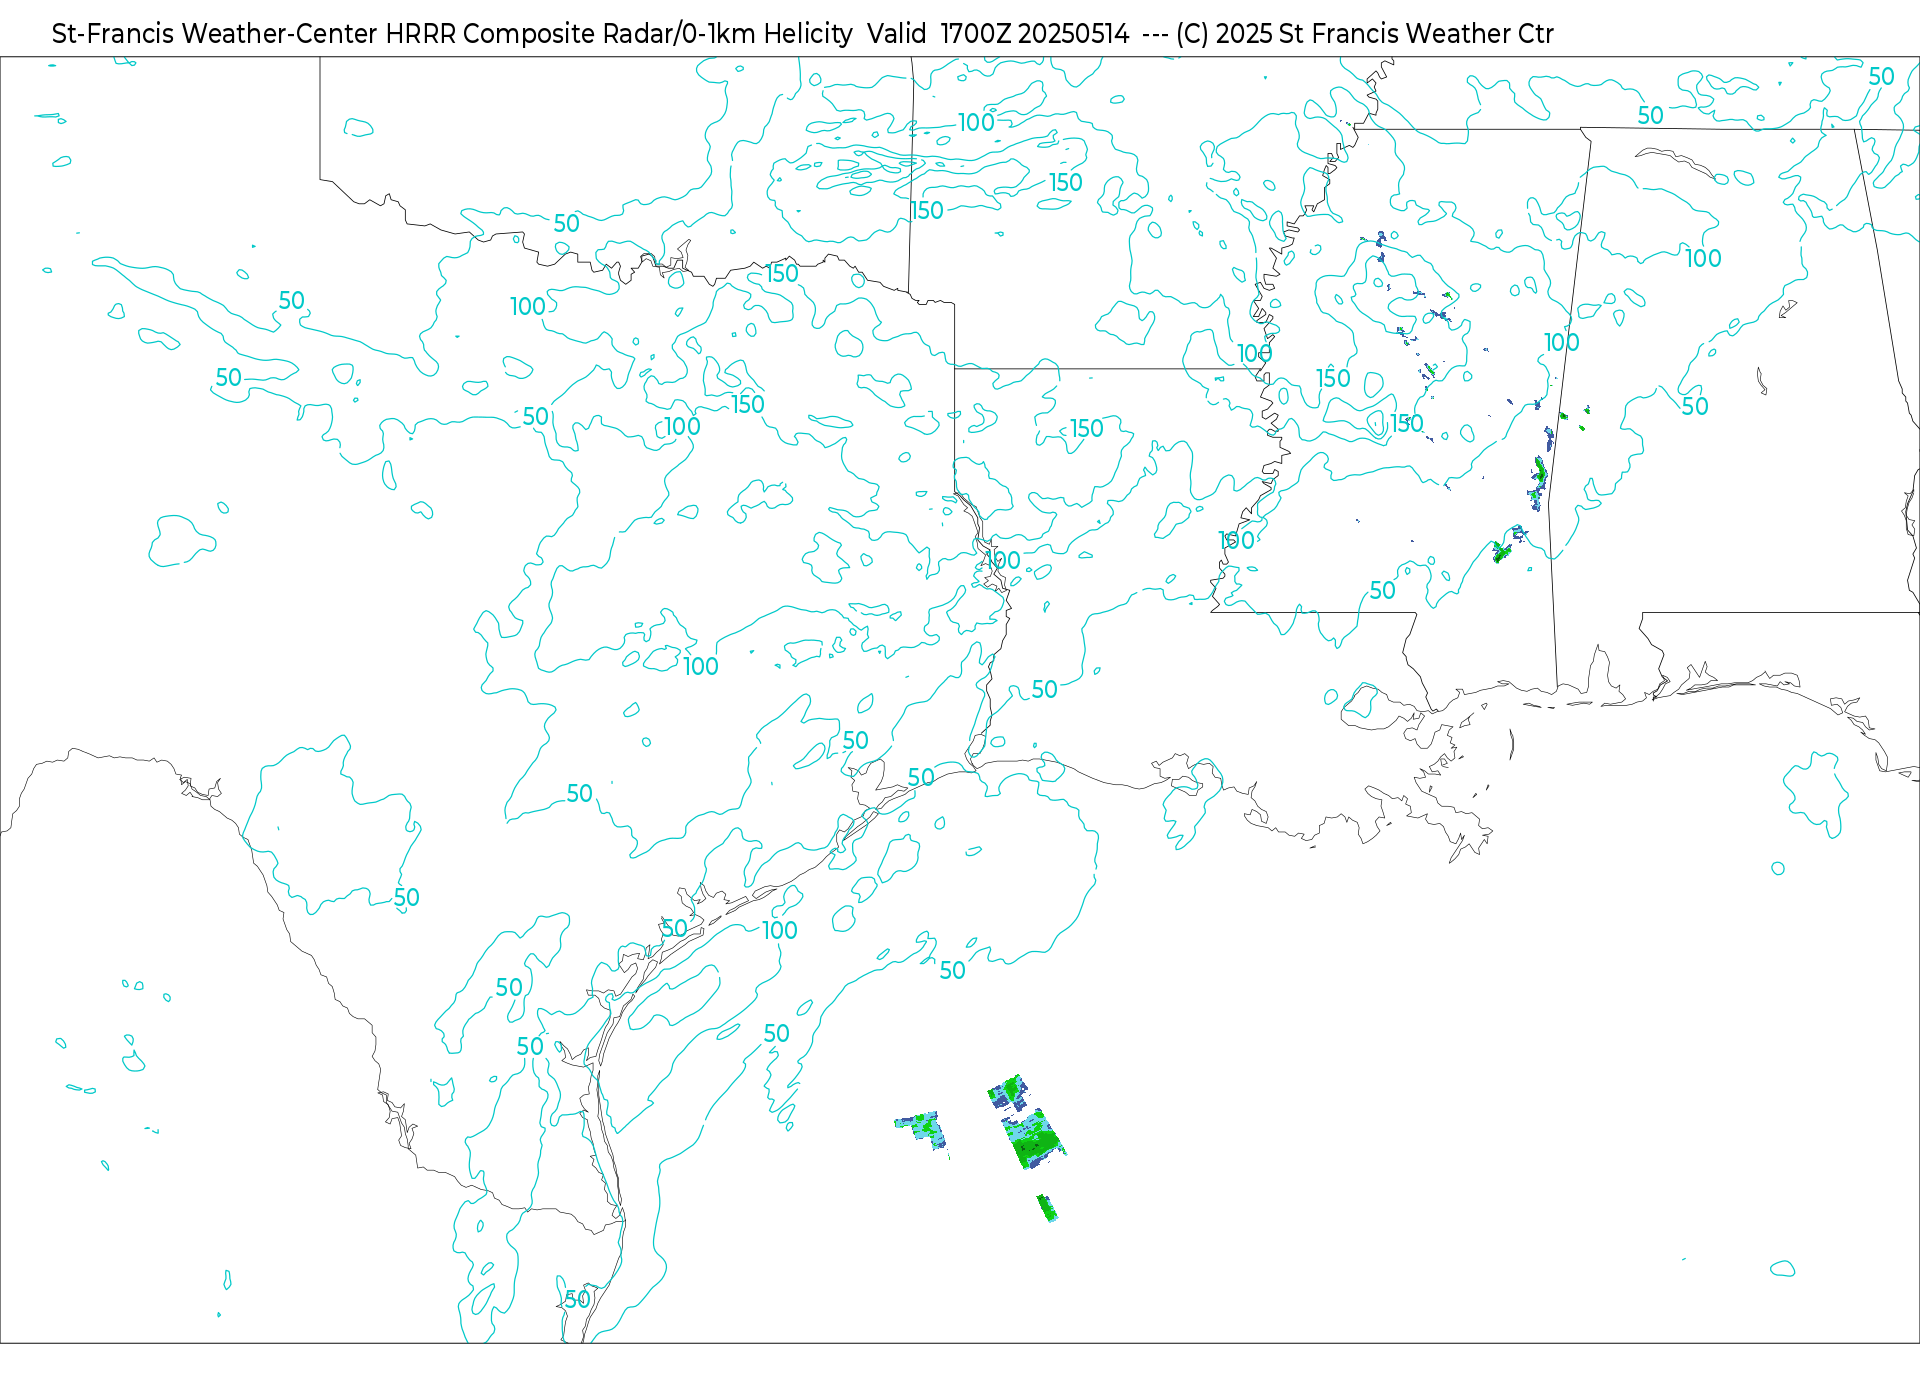Click the "Valid 1700Z 20250514" timestamp text
This screenshot has width=1920, height=1400.
[x=998, y=34]
